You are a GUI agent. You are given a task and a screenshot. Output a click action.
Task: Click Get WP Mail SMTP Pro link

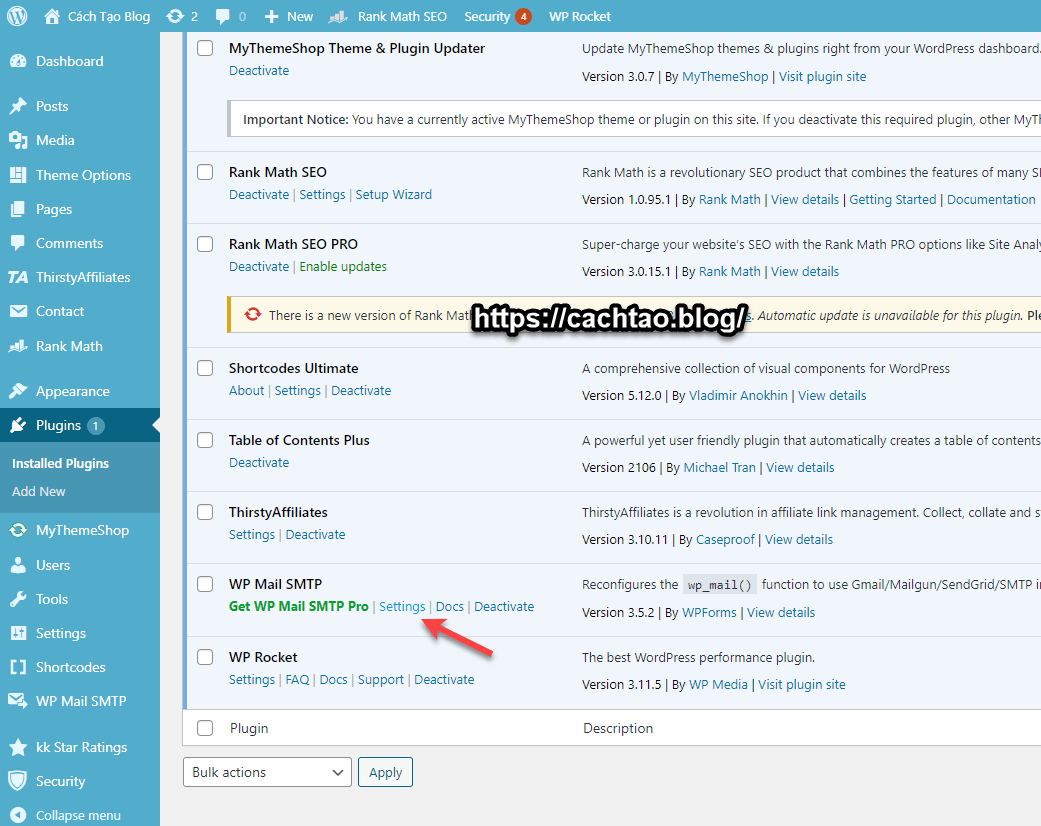(x=299, y=606)
